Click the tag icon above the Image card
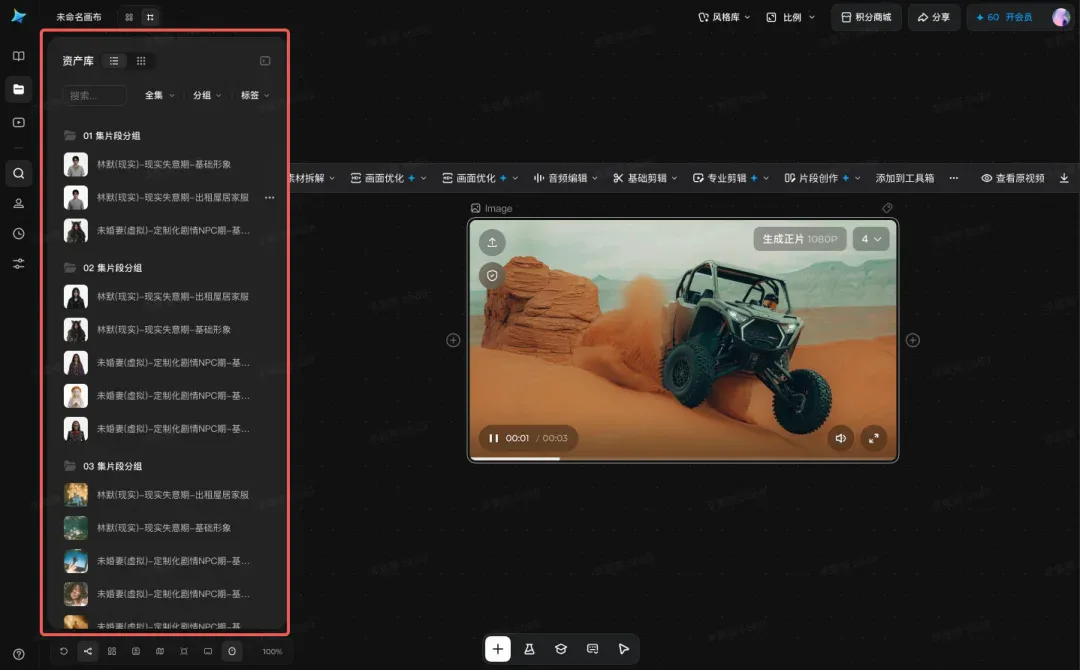 tap(887, 208)
